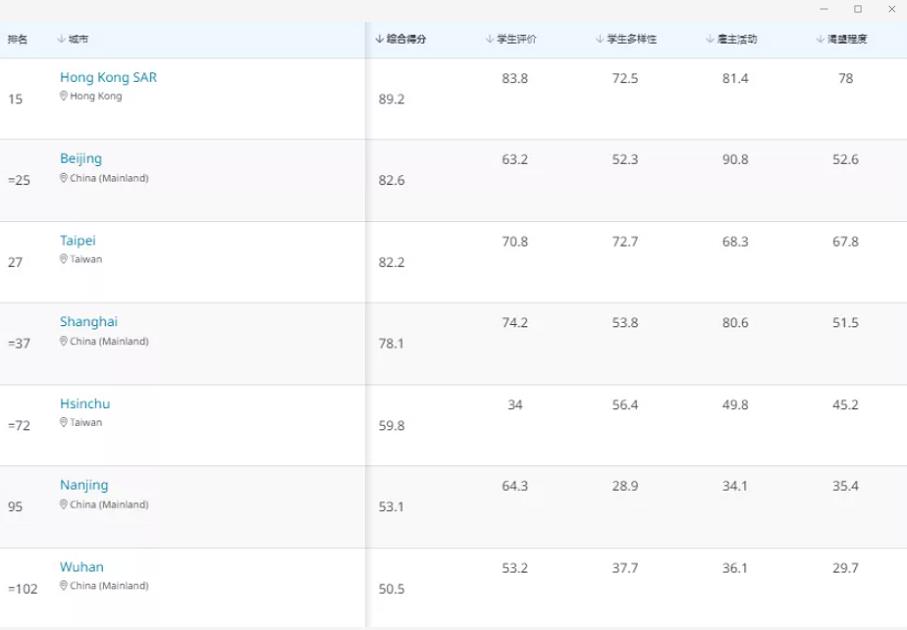Click the Taiwan label under Hsinchu
The height and width of the screenshot is (630, 907).
[x=86, y=422]
